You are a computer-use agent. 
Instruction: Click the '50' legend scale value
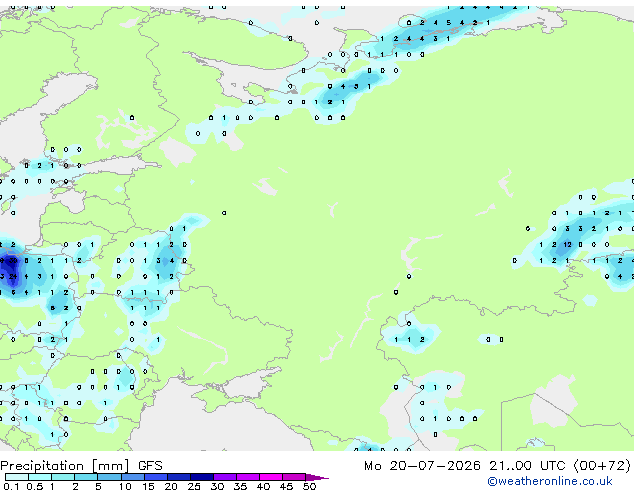pos(309,486)
